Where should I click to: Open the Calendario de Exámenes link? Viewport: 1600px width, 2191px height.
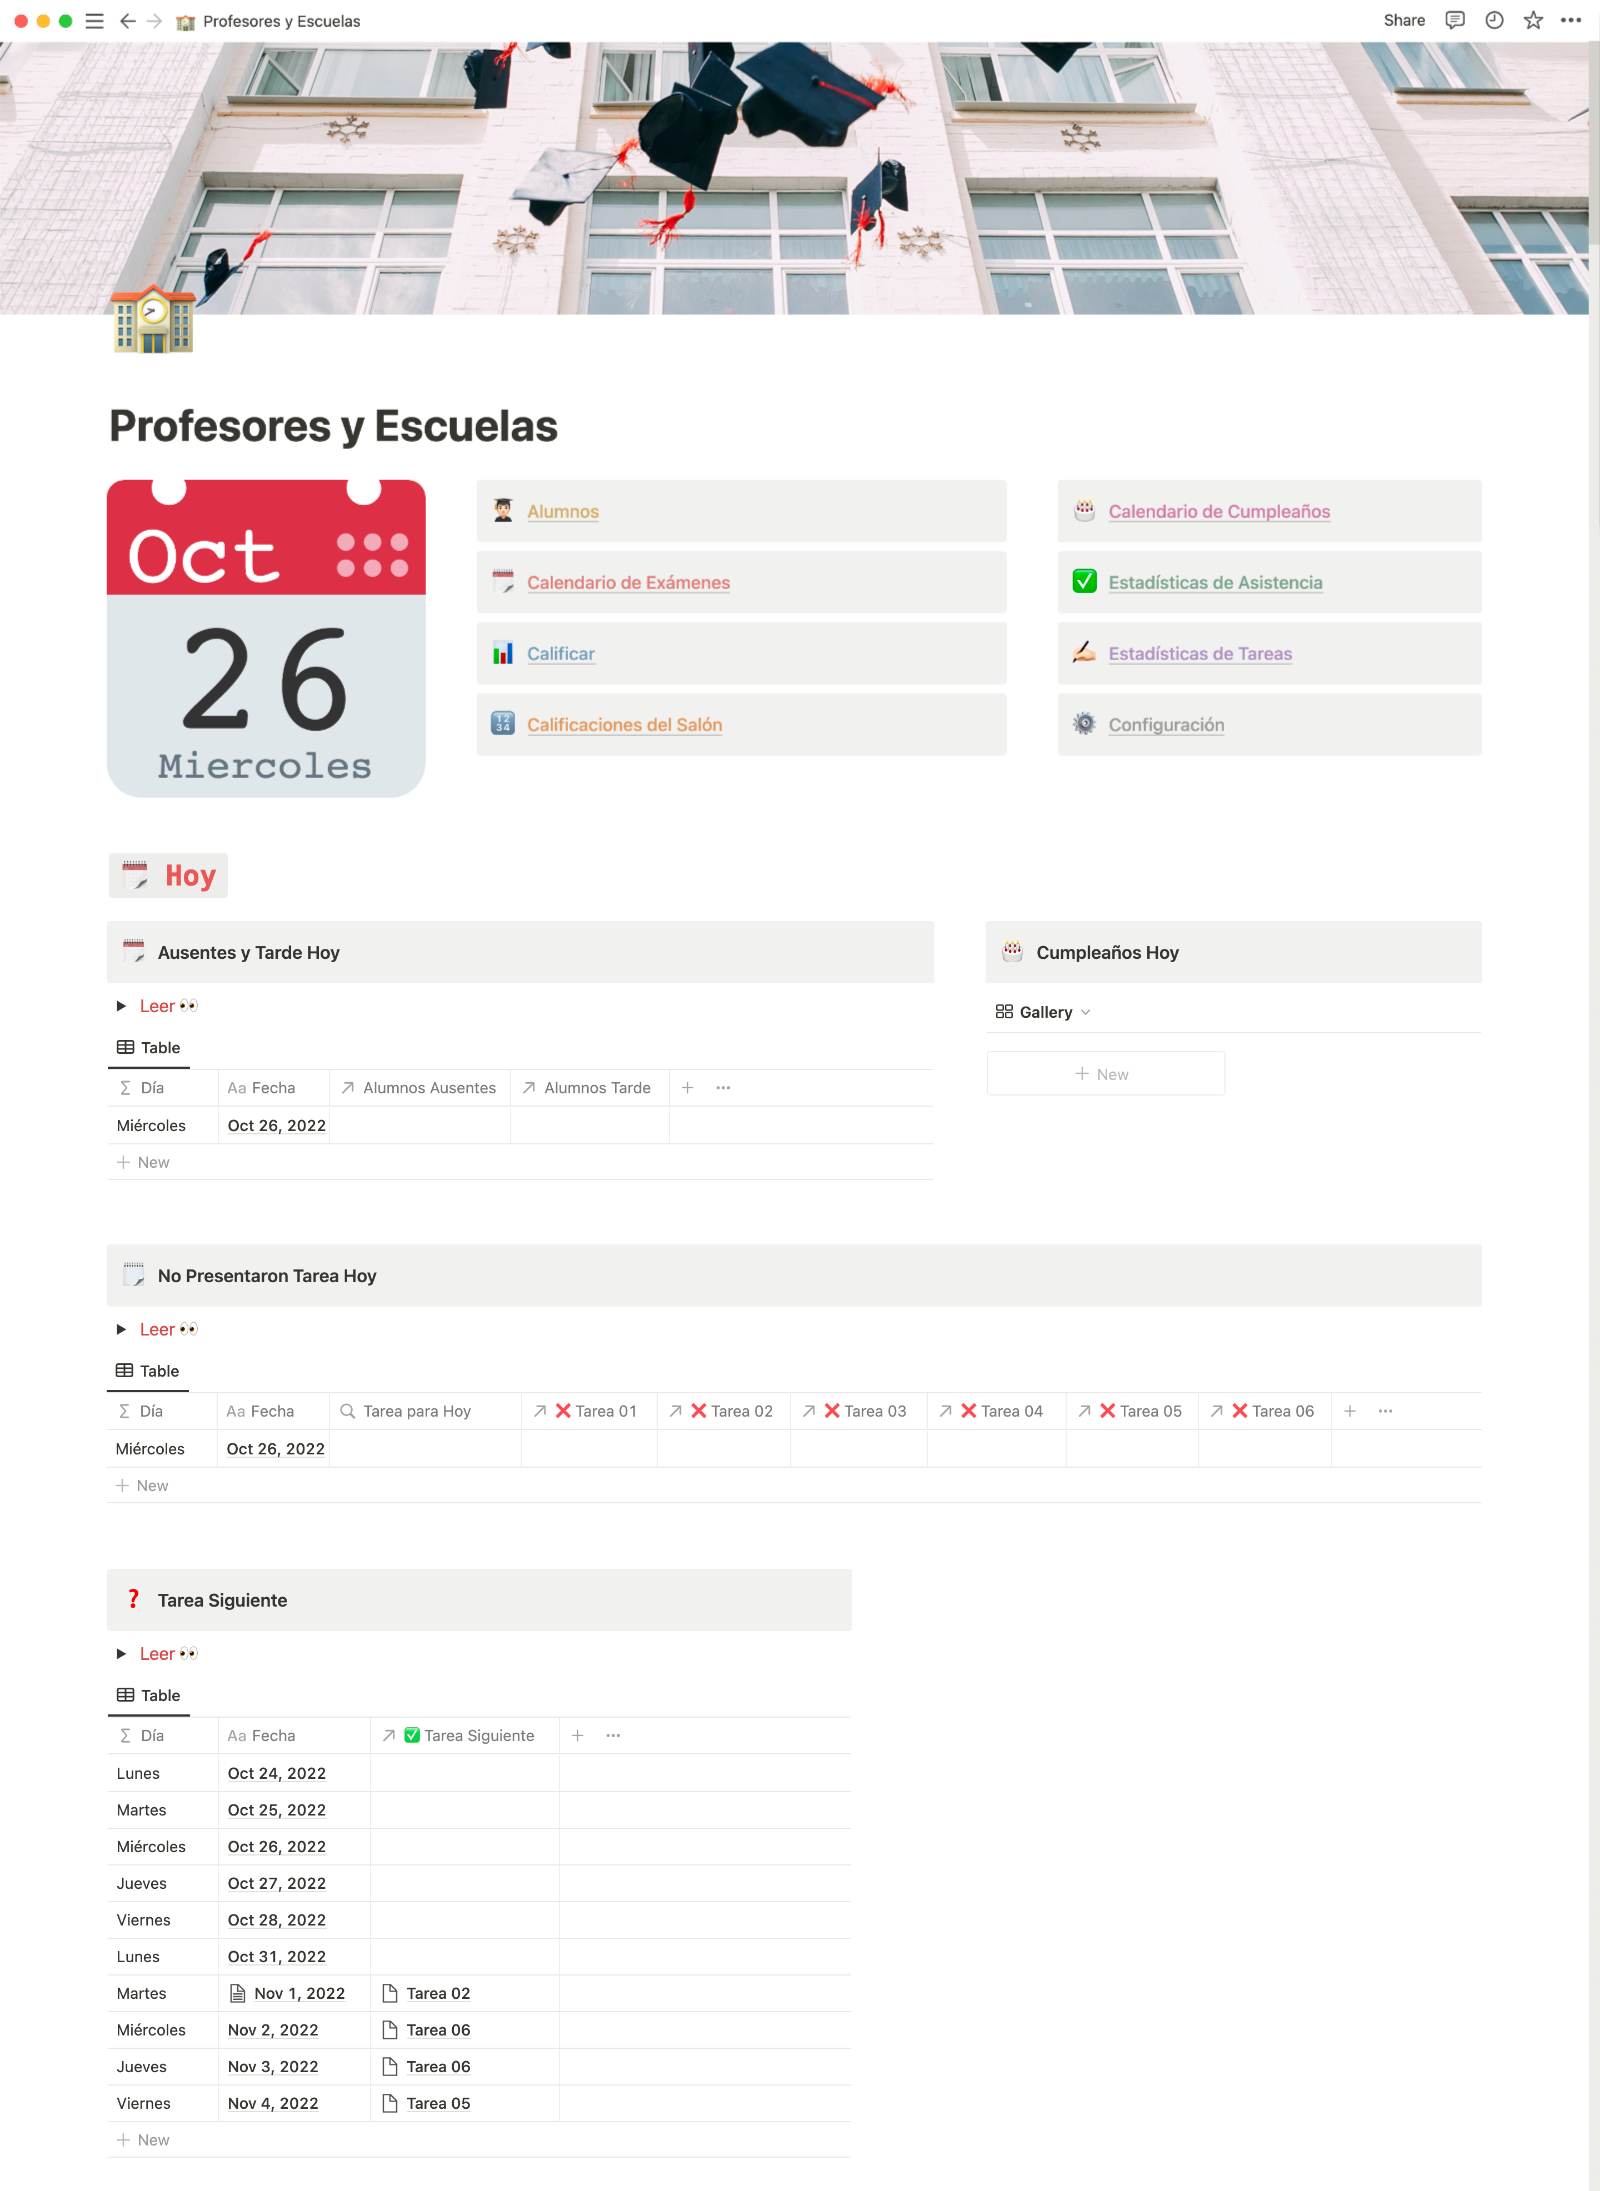click(x=628, y=582)
